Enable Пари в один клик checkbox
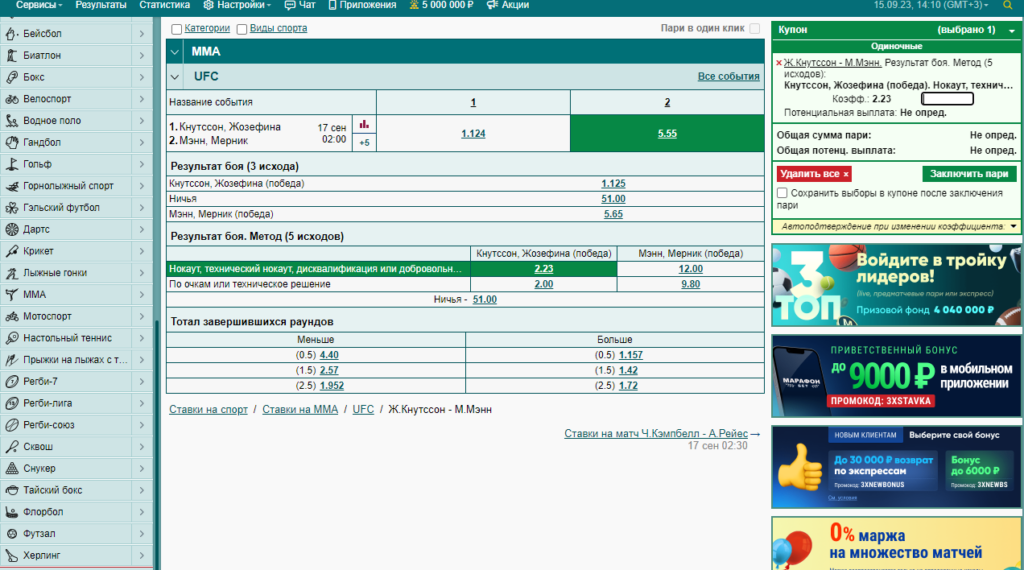 755,29
